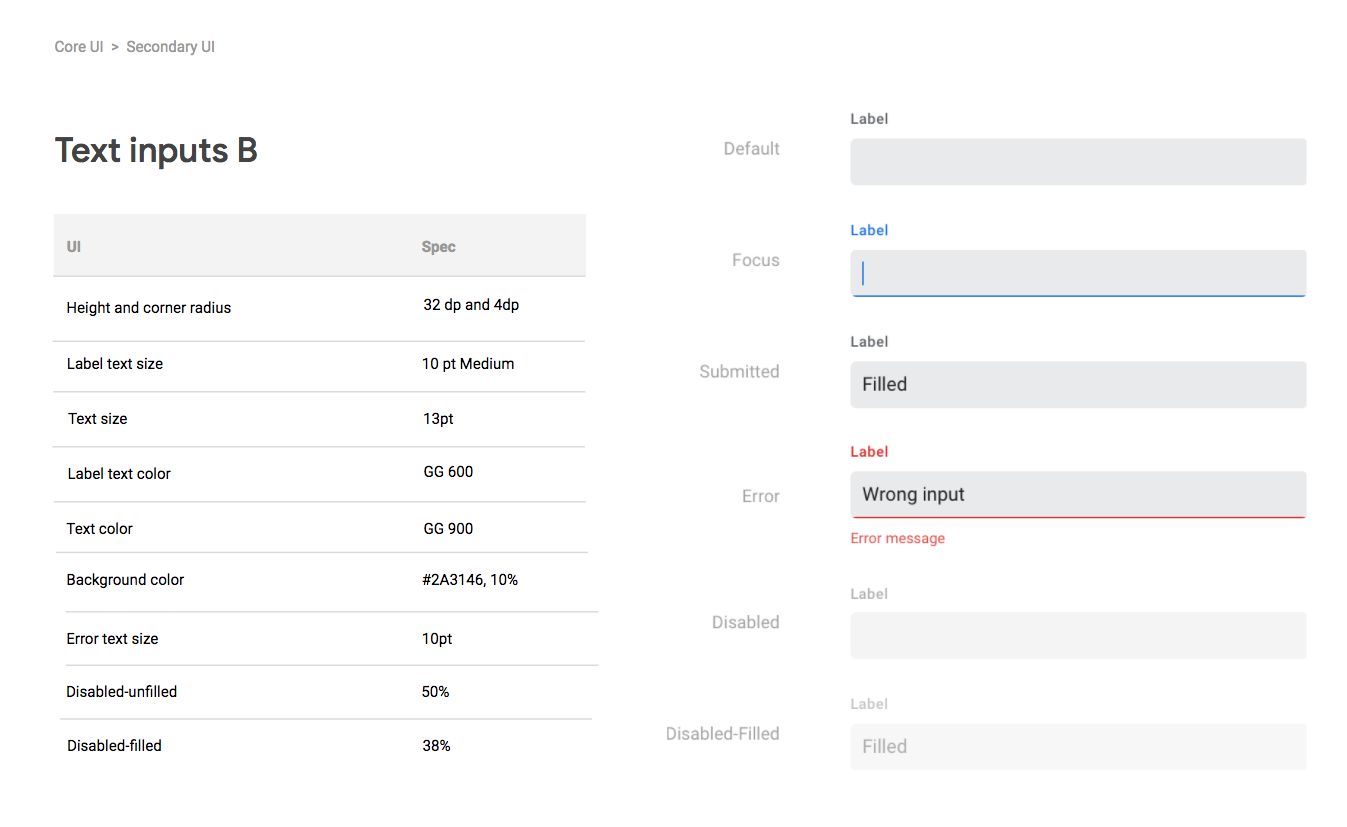Viewport: 1347px width, 827px height.
Task: Click the Default state empty input field
Action: (x=1078, y=162)
